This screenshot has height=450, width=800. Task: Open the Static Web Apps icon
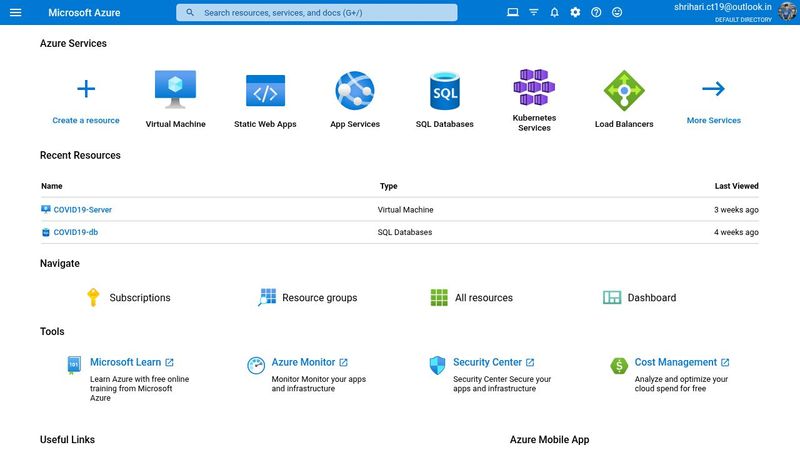pos(265,91)
